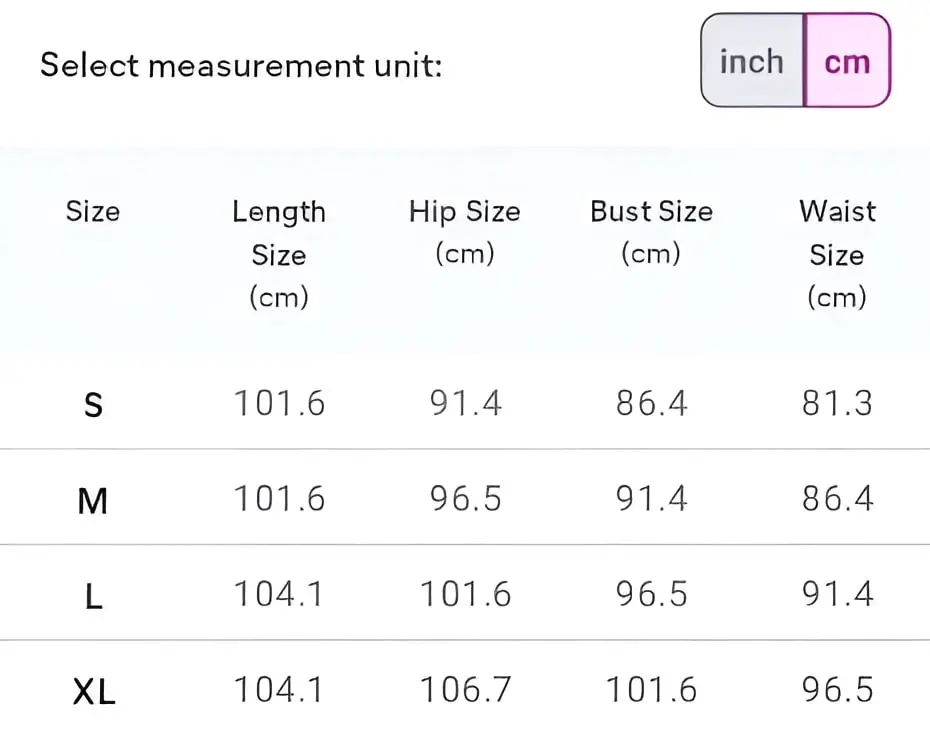Click the Size column header
930x754 pixels.
coord(93,211)
